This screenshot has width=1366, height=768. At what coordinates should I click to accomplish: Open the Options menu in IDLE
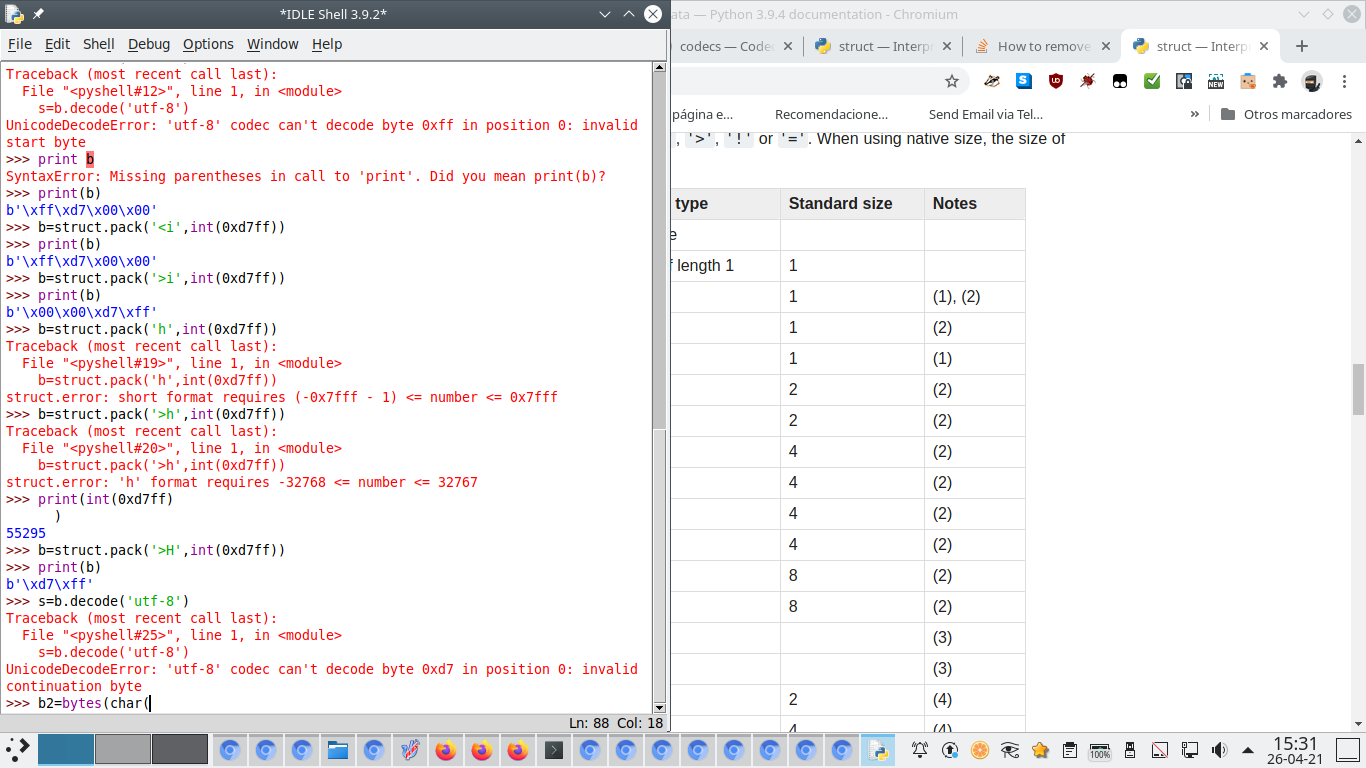[208, 44]
